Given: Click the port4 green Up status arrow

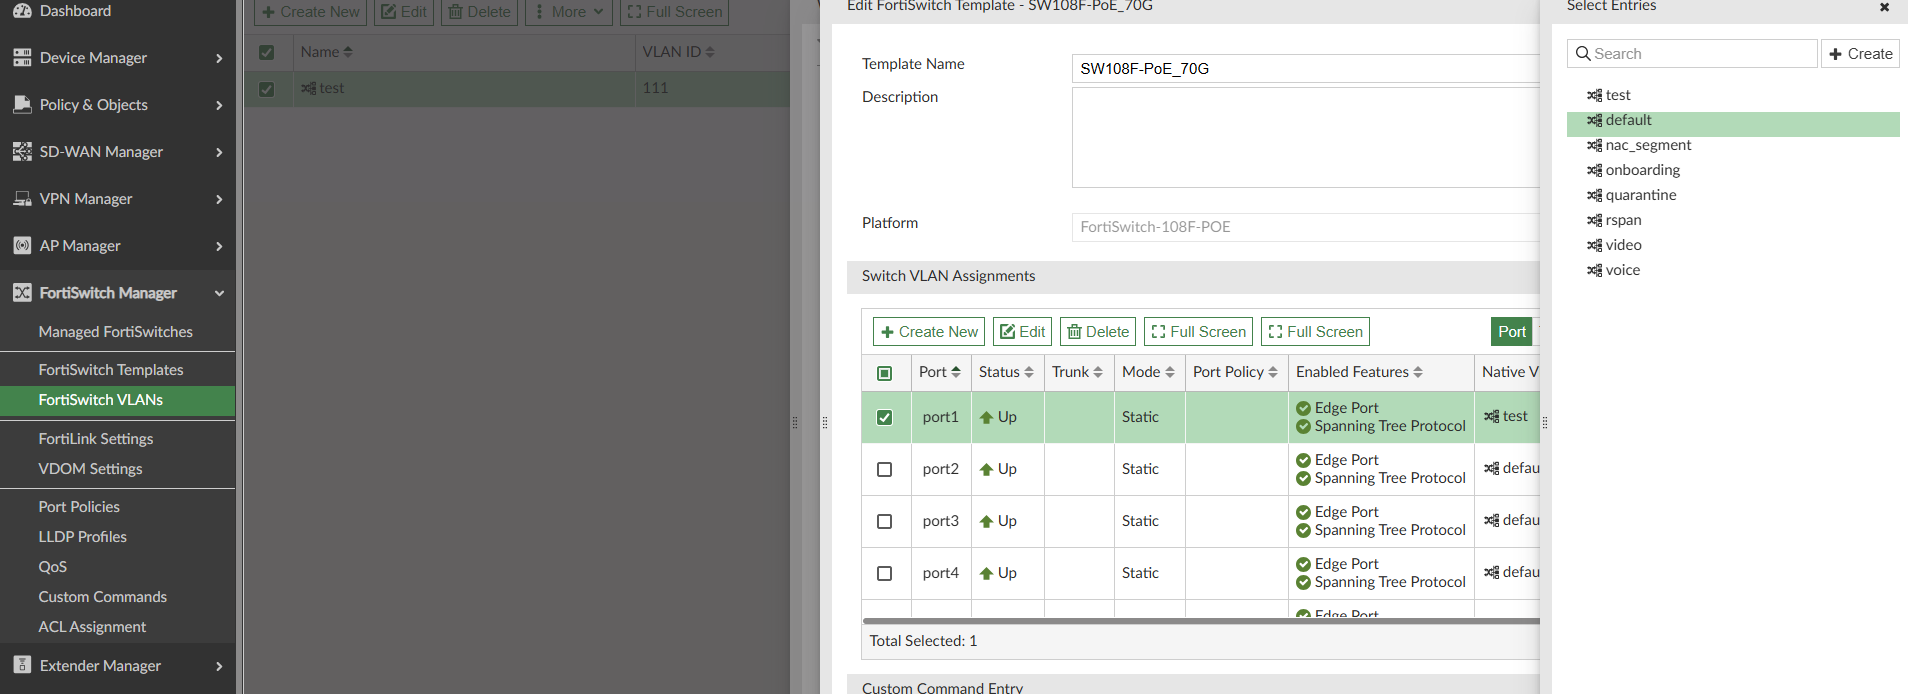Looking at the screenshot, I should 986,574.
